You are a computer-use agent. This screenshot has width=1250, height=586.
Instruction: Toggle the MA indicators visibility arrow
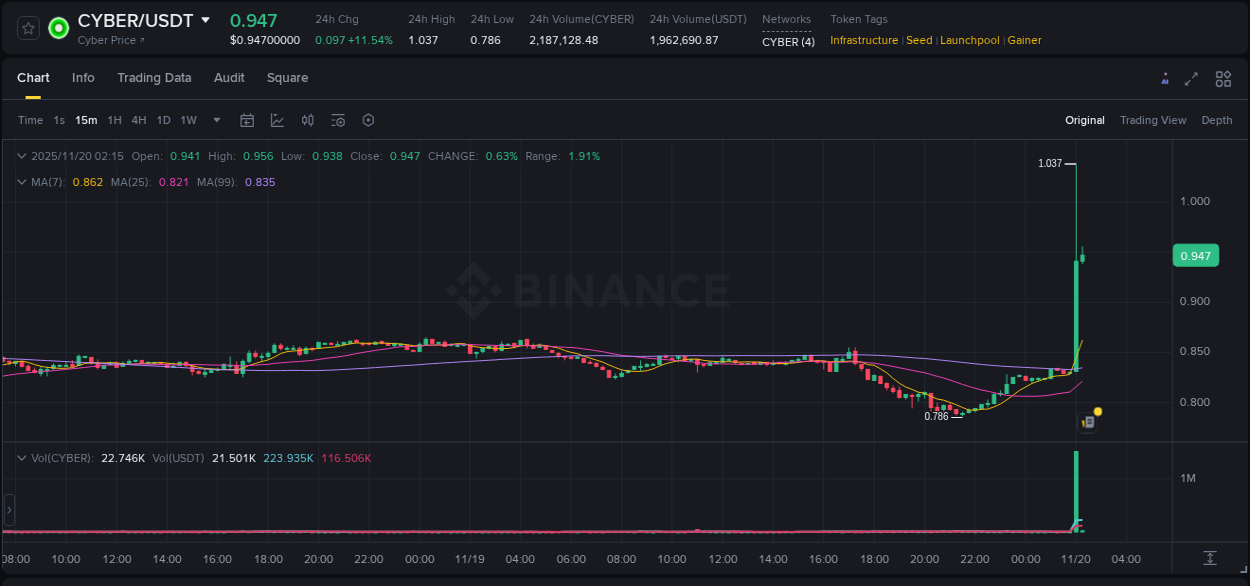point(21,182)
